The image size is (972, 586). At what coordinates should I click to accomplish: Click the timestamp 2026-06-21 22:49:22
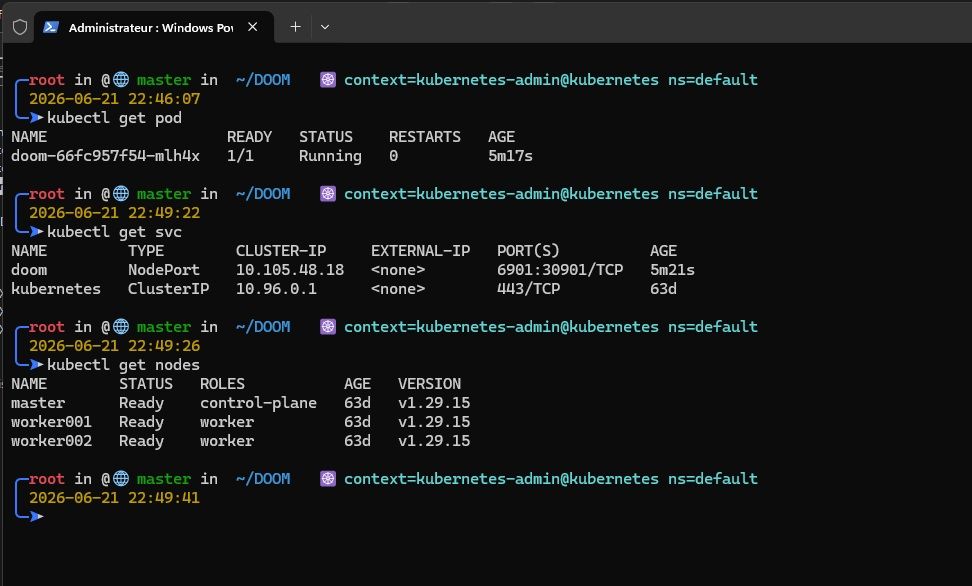pyautogui.click(x=115, y=213)
